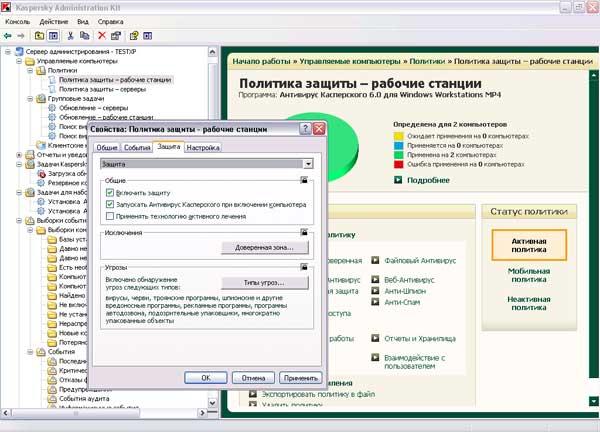
Task: Open the Подробнее link
Action: pos(428,180)
